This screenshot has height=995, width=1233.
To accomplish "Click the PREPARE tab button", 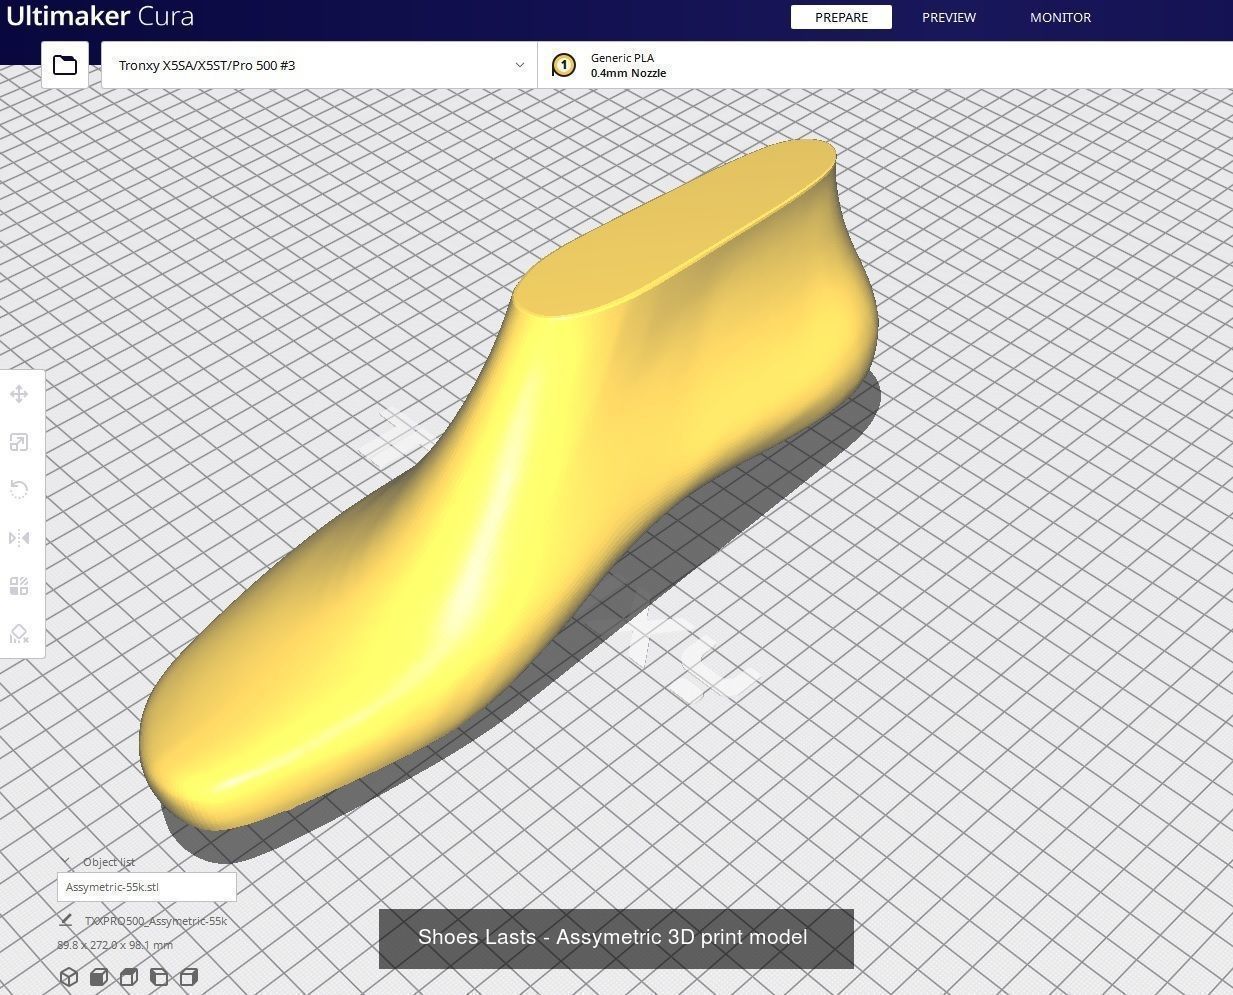I will (x=840, y=17).
